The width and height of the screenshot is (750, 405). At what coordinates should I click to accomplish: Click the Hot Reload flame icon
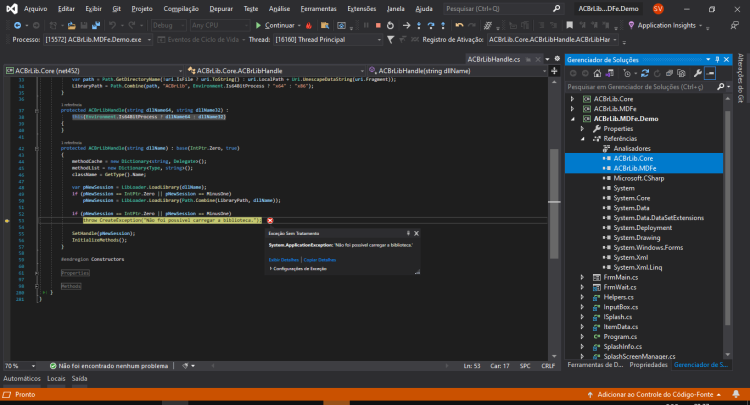click(309, 25)
